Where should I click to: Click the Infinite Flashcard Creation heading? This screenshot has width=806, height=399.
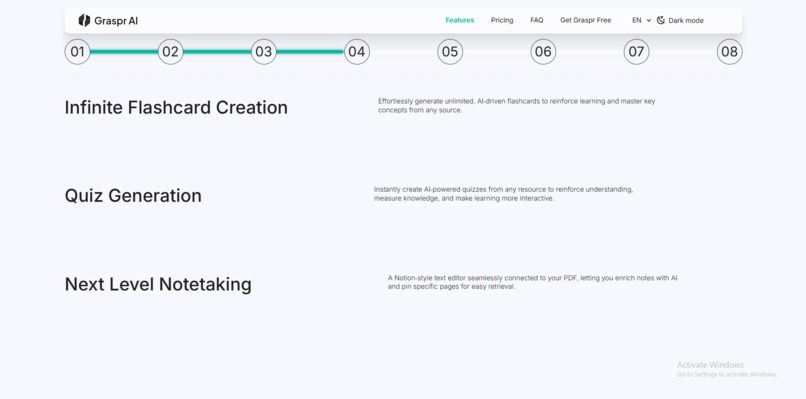pyautogui.click(x=176, y=107)
